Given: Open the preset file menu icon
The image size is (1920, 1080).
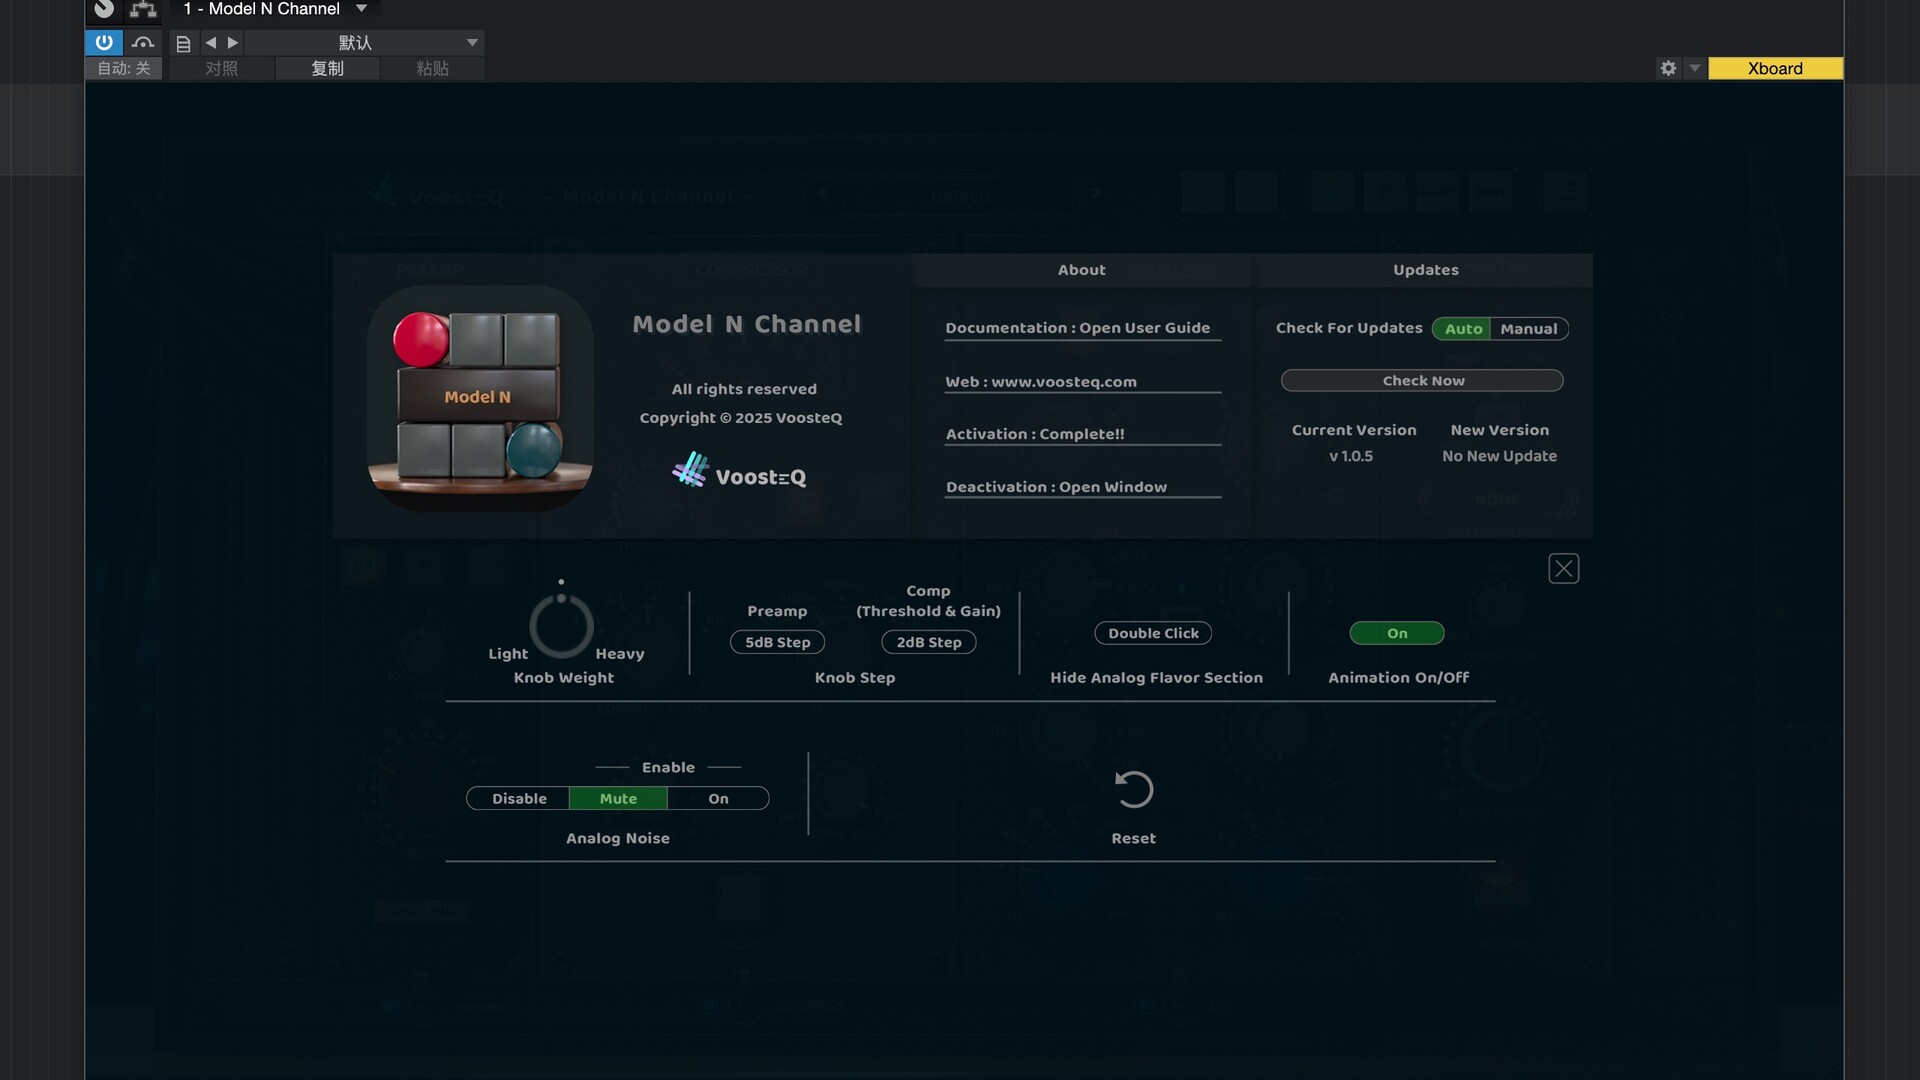Looking at the screenshot, I should pyautogui.click(x=183, y=43).
